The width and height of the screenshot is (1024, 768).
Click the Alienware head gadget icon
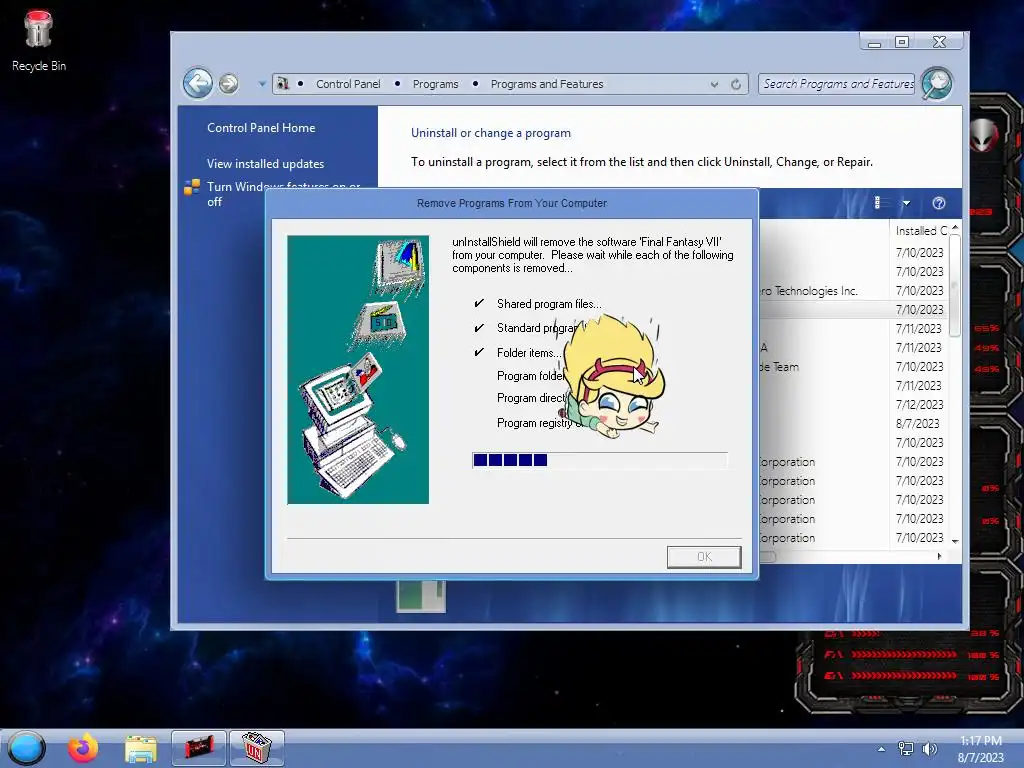click(x=984, y=135)
